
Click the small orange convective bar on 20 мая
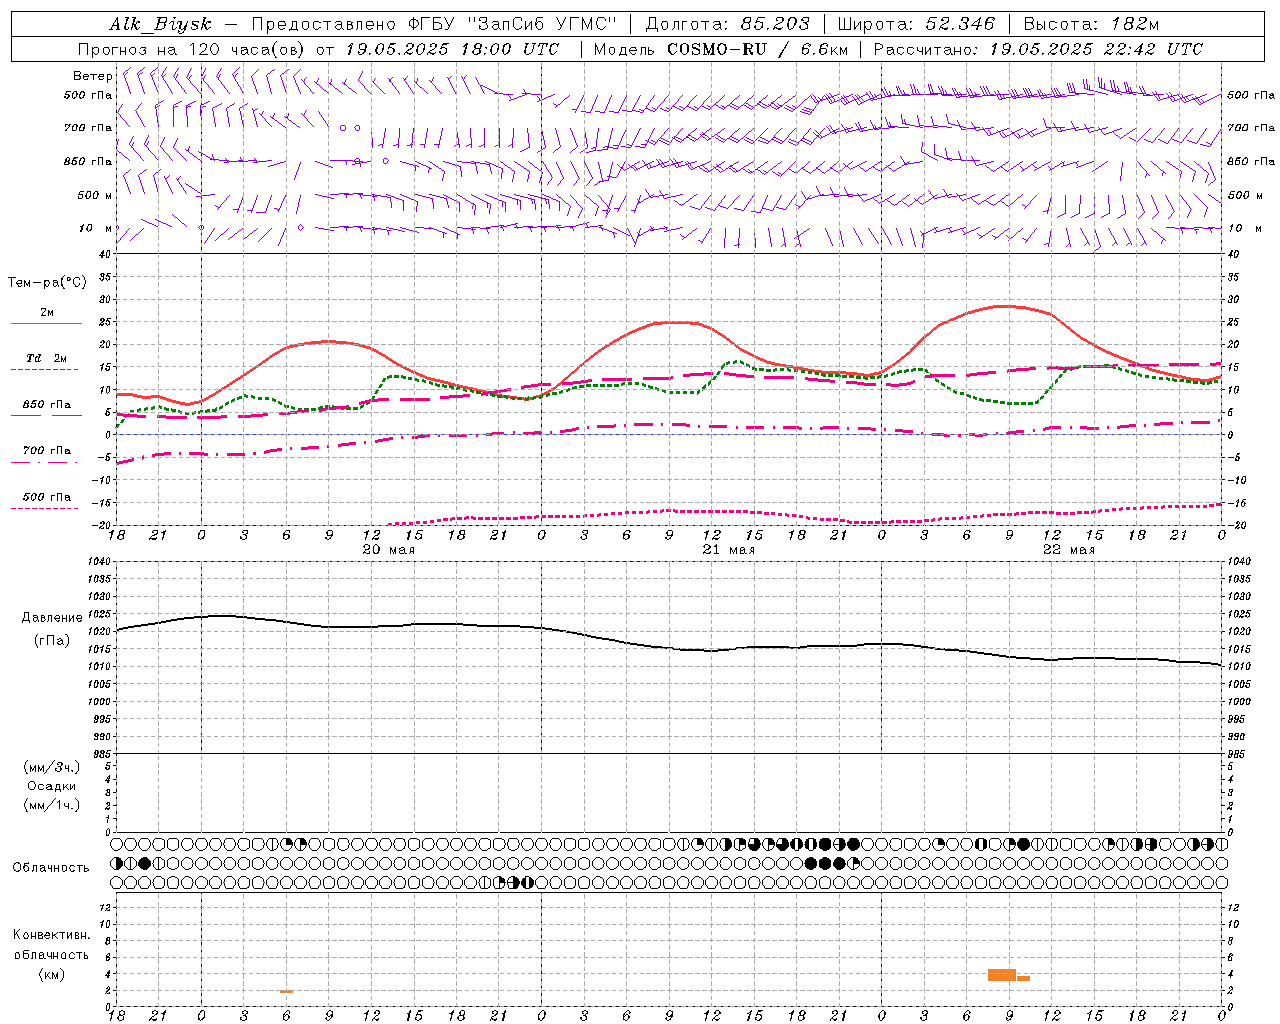point(286,991)
